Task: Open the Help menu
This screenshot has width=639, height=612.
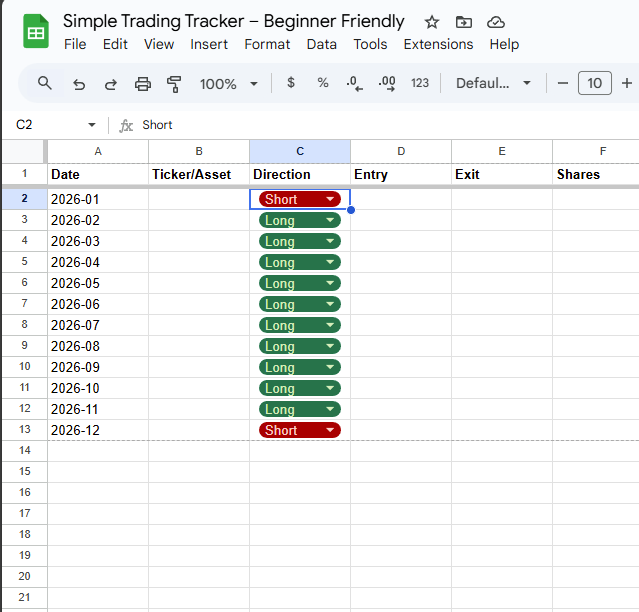Action: point(504,44)
